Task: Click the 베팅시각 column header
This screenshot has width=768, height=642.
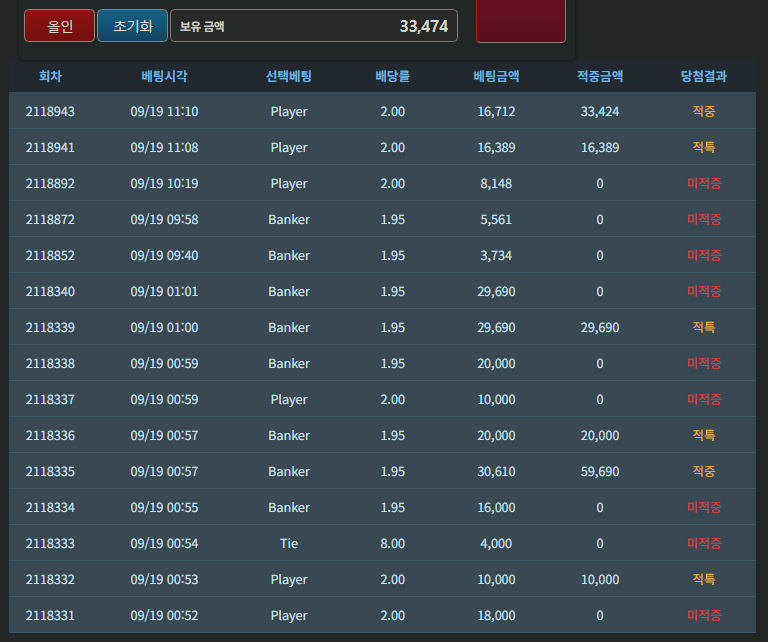Action: tap(164, 76)
